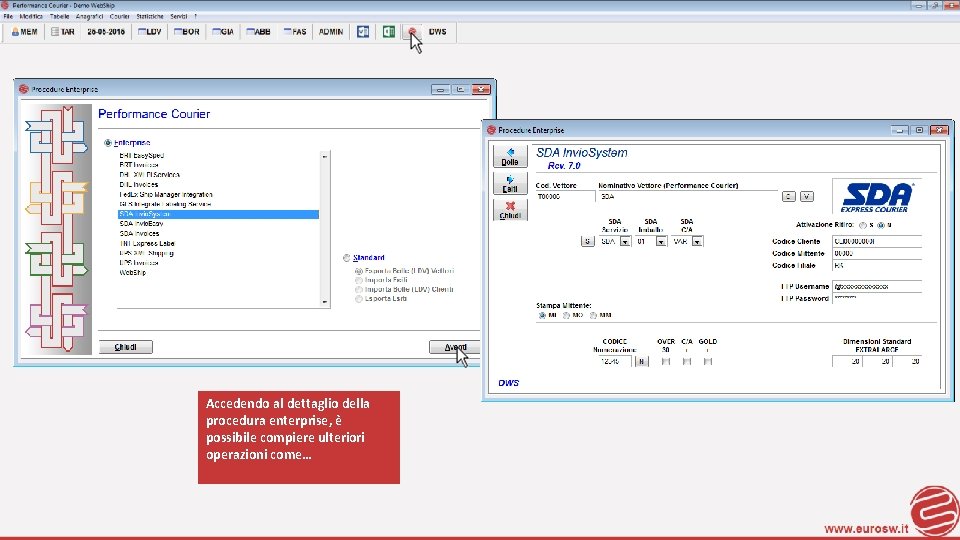This screenshot has width=960, height=540.
Task: Open the BOR toolbar button
Action: [187, 32]
